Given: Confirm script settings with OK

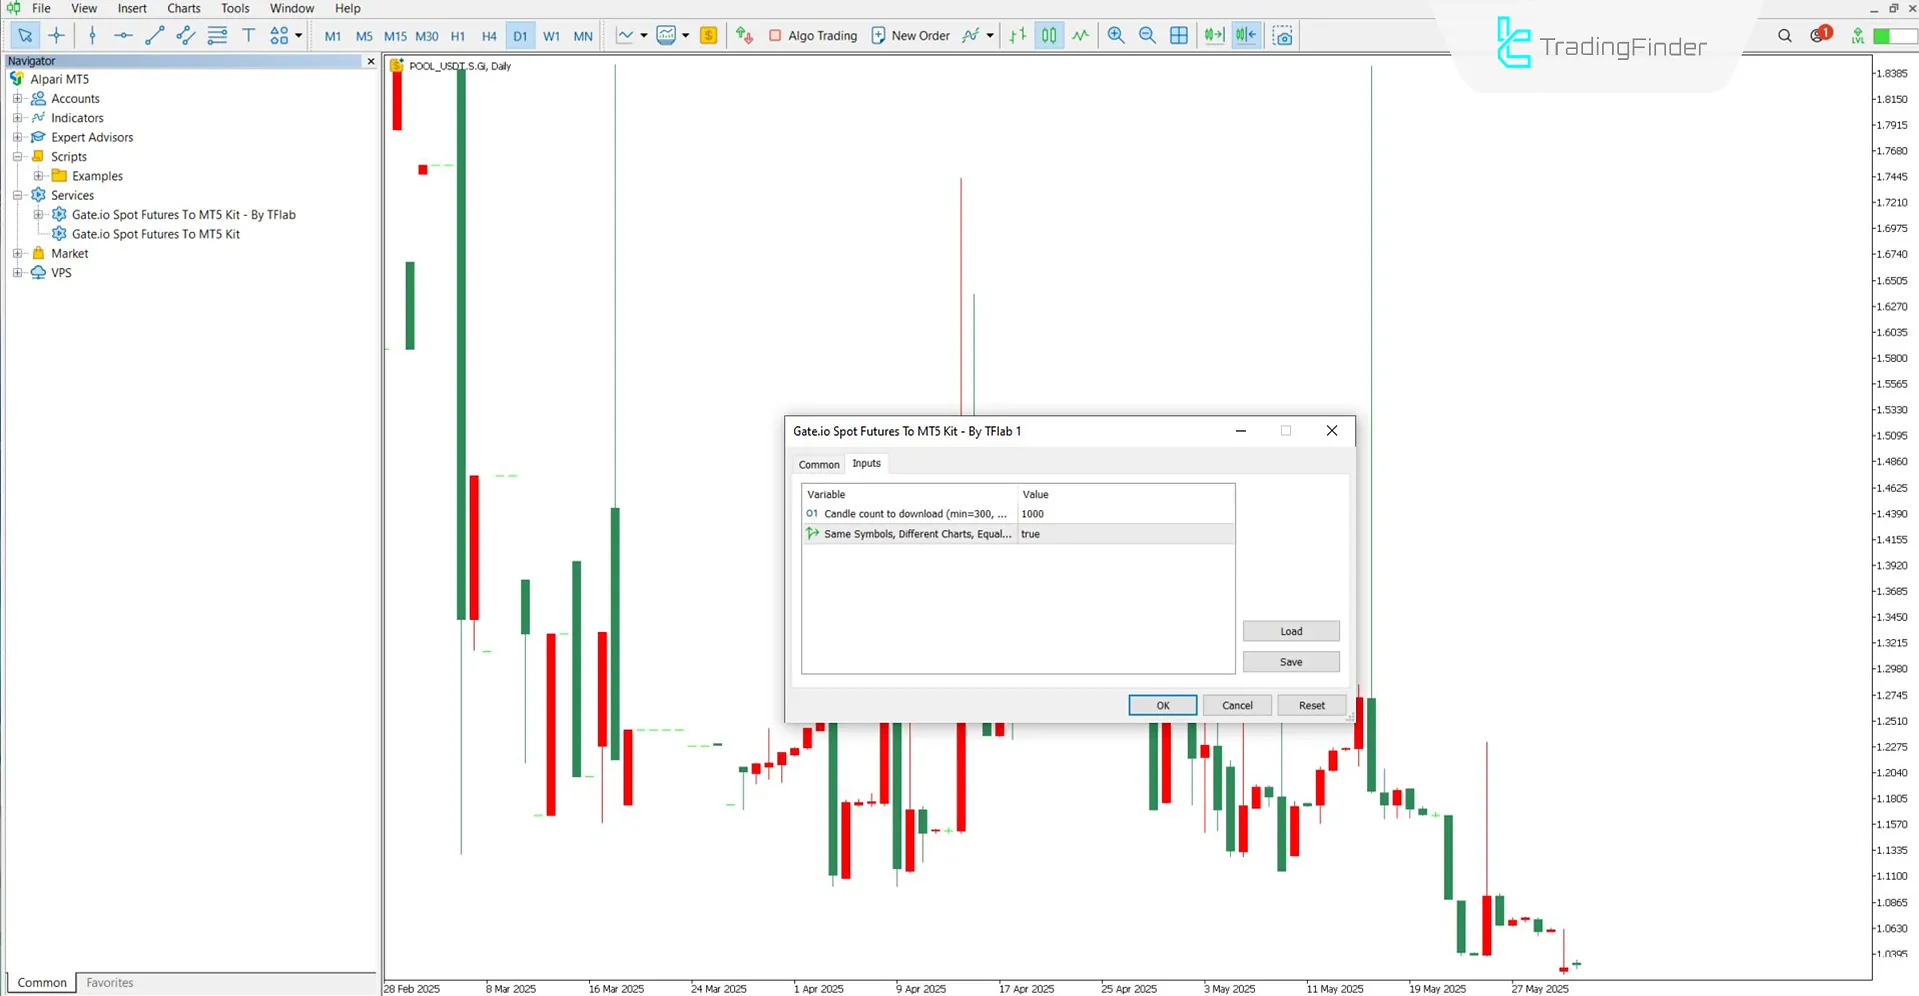Looking at the screenshot, I should pos(1161,705).
